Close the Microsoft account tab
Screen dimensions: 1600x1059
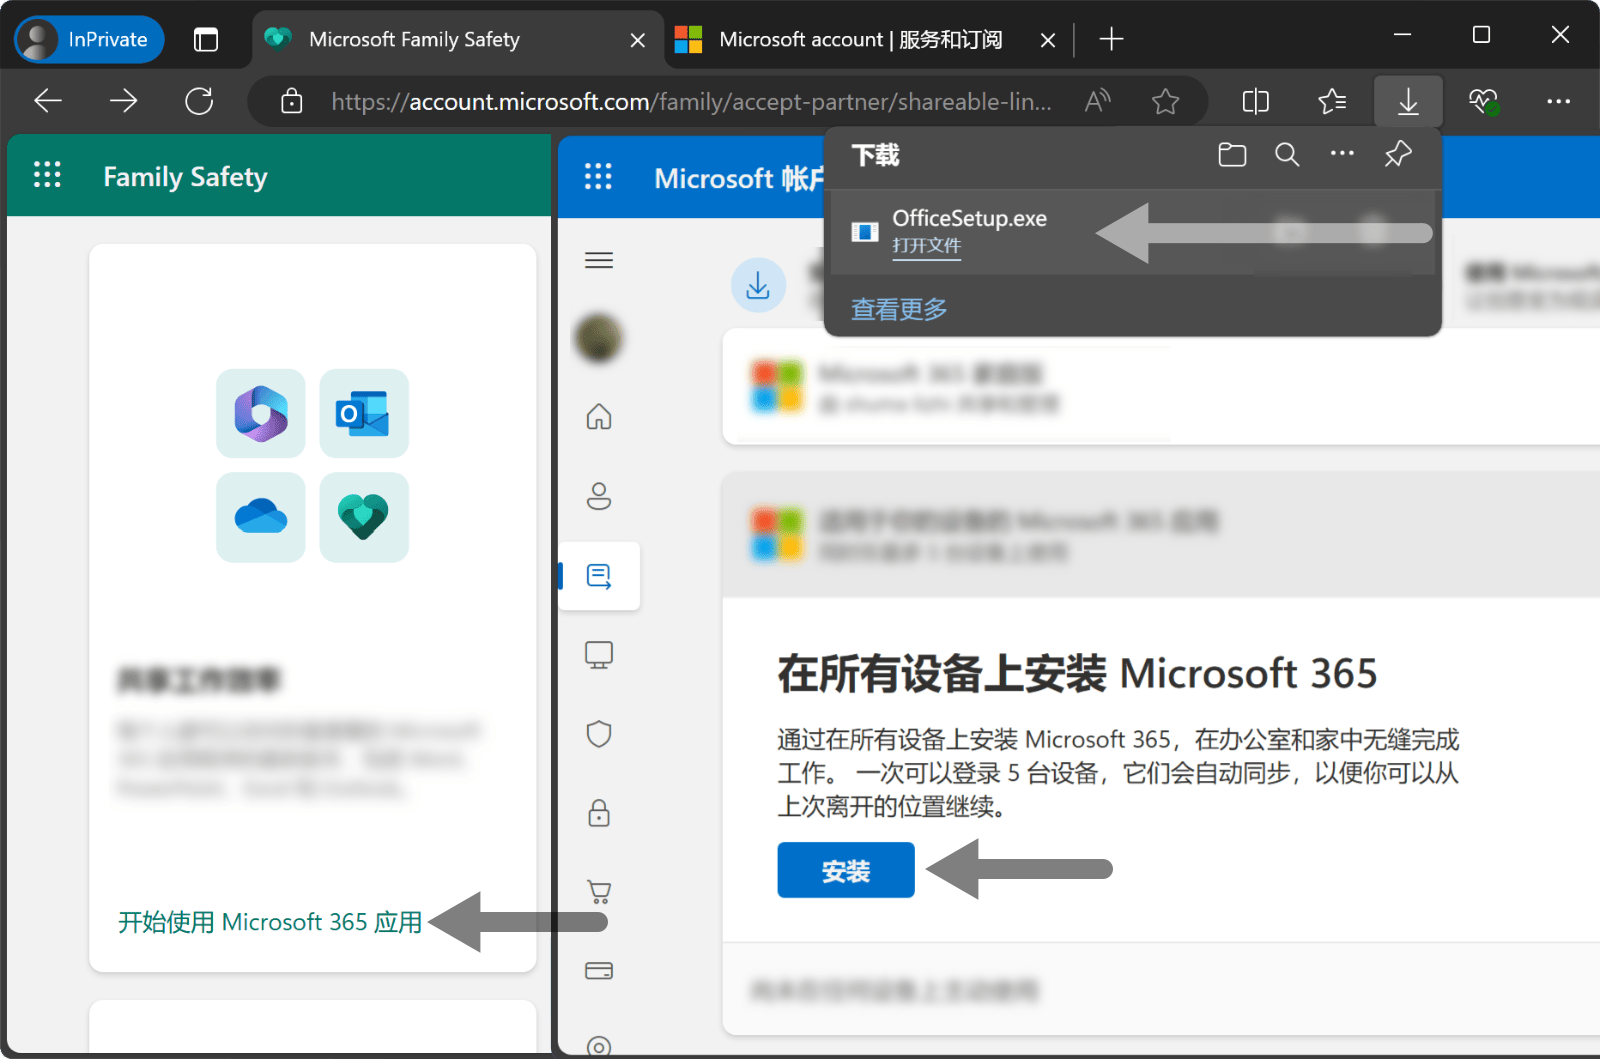click(x=1048, y=40)
